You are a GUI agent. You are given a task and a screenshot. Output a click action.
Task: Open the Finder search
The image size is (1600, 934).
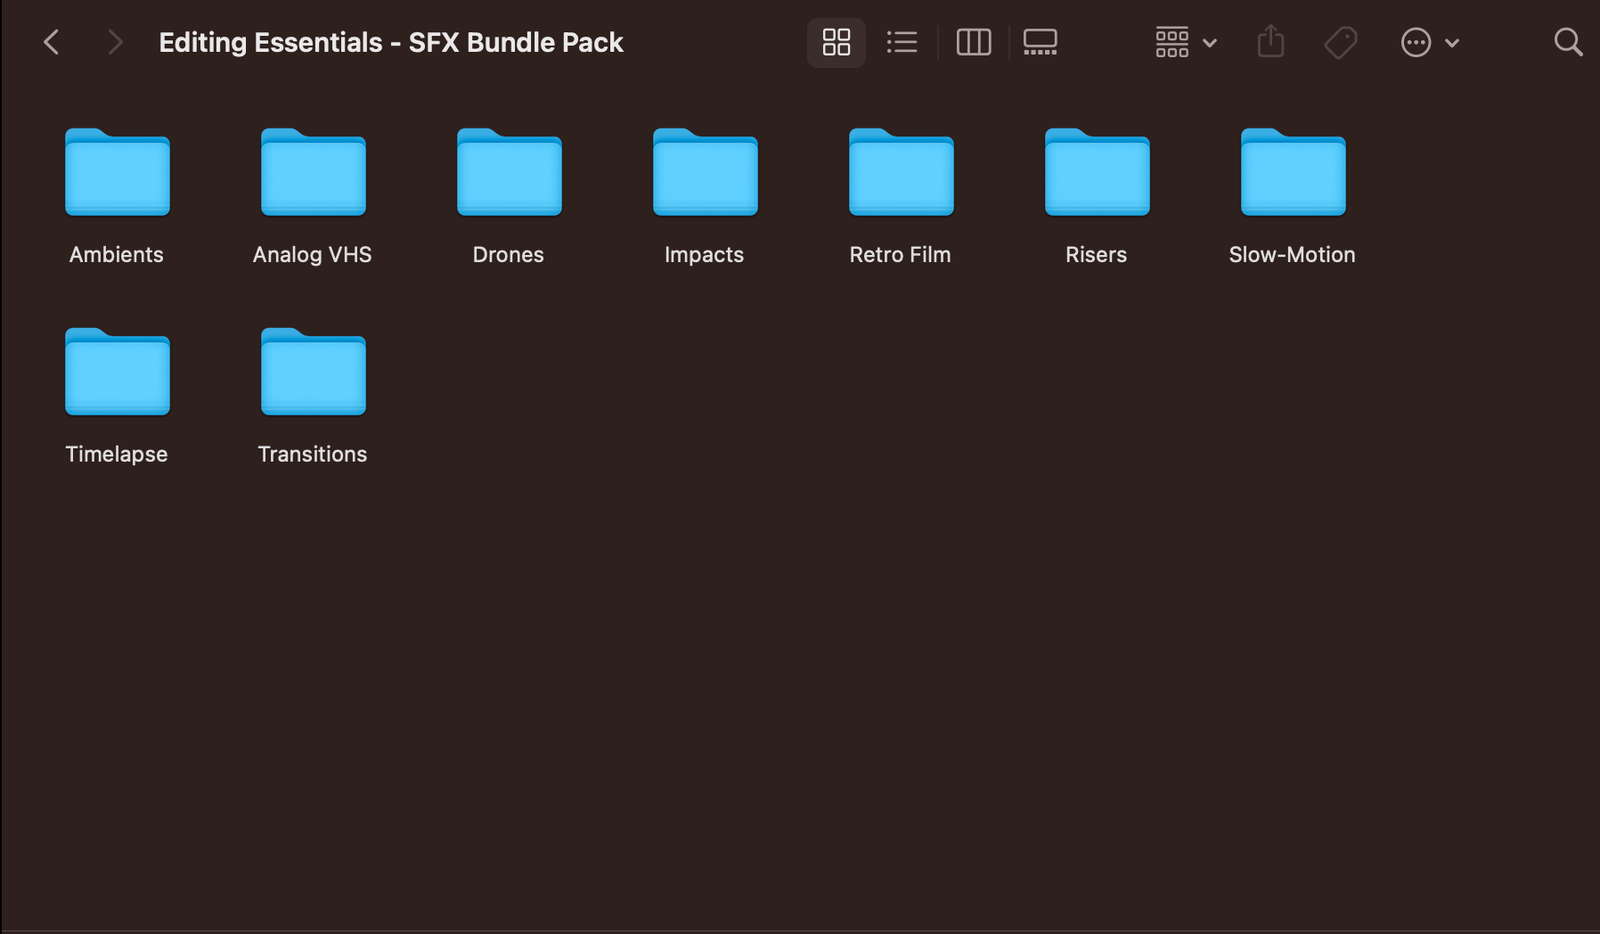[1567, 42]
